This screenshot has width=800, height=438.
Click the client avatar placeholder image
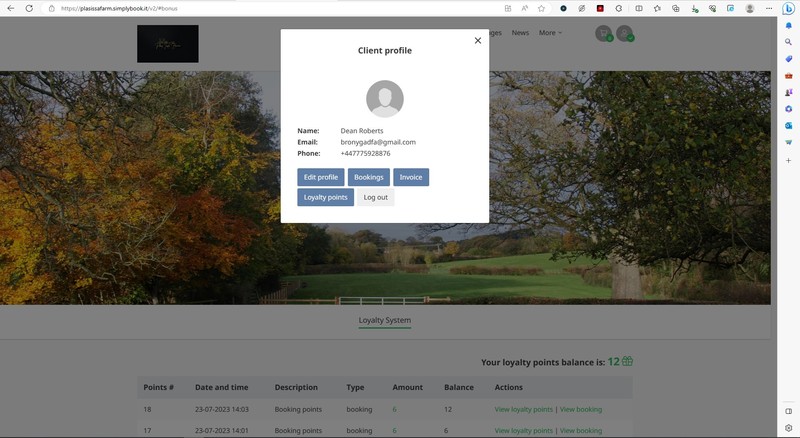point(385,99)
